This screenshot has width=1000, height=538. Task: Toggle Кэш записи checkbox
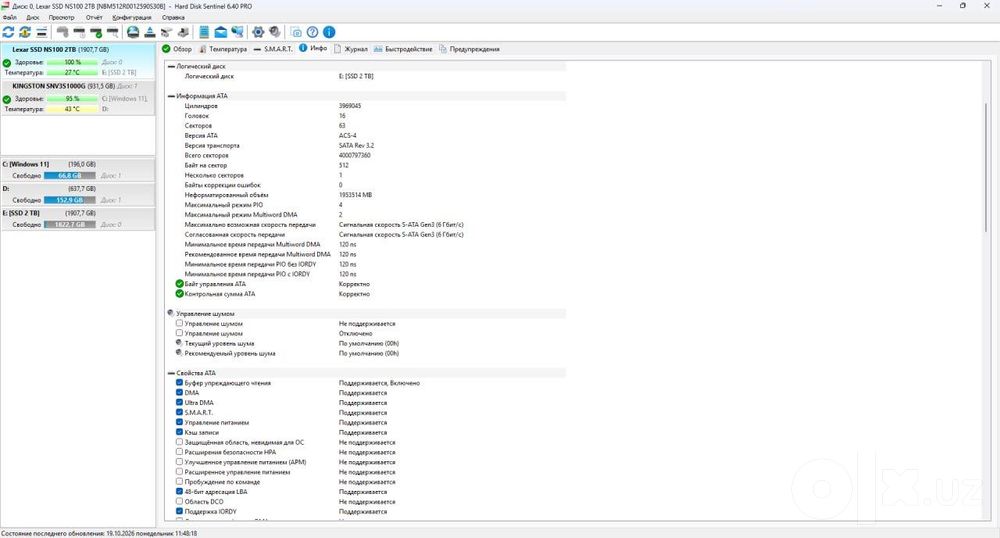tap(179, 432)
